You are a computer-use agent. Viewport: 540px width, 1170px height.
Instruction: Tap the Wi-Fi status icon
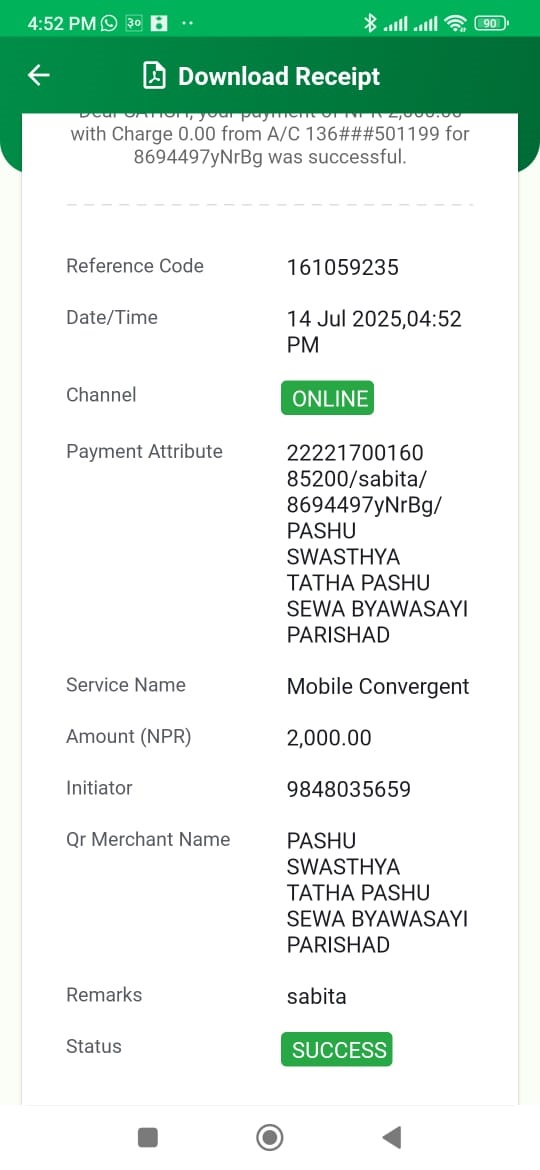click(x=455, y=23)
